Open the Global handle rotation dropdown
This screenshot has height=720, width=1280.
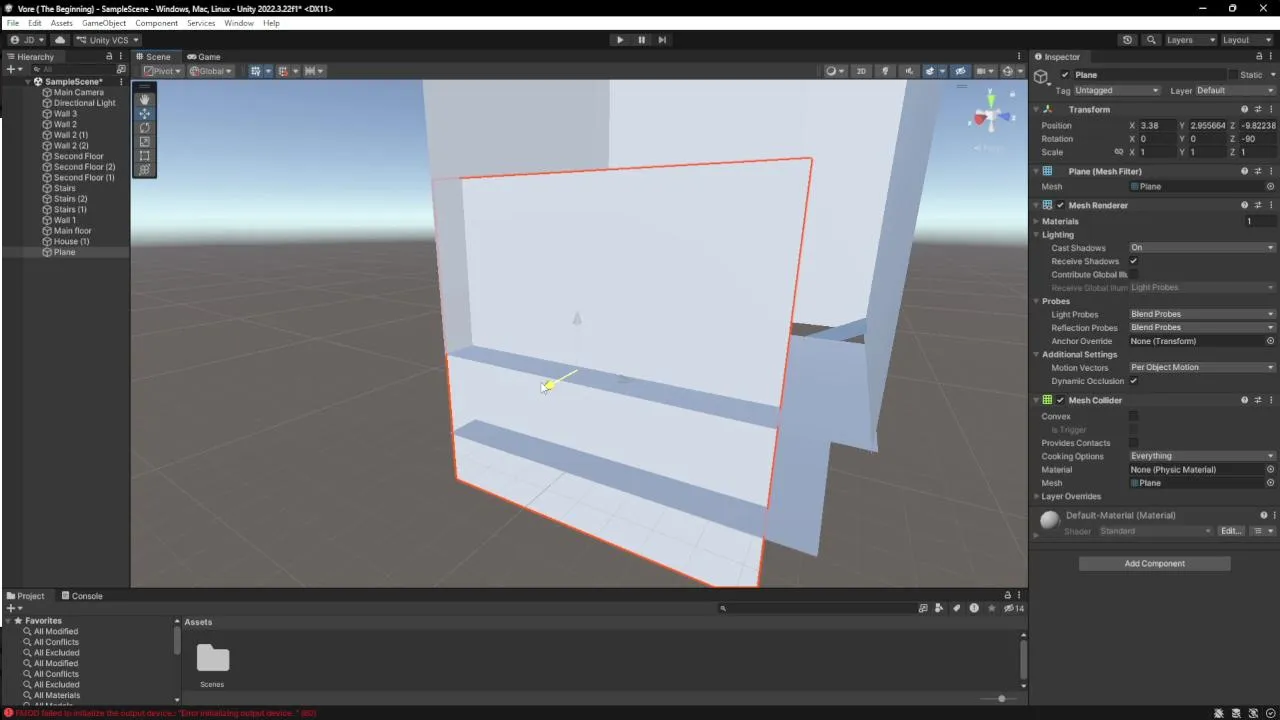211,71
